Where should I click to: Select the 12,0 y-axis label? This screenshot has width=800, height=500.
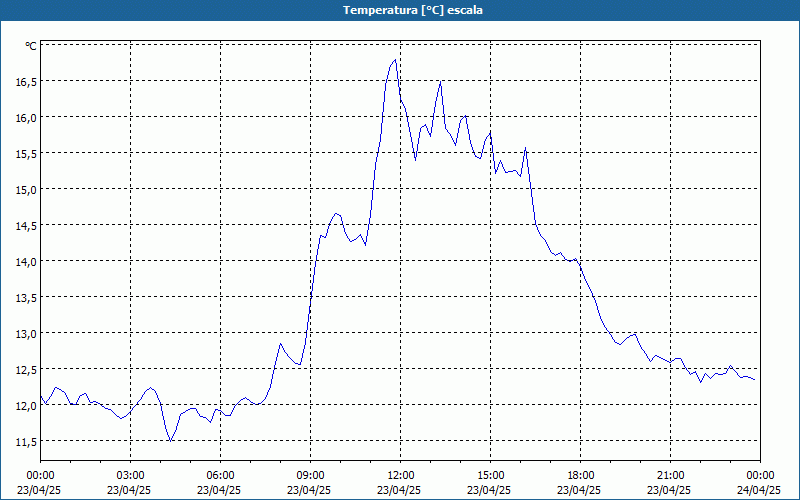pyautogui.click(x=26, y=406)
